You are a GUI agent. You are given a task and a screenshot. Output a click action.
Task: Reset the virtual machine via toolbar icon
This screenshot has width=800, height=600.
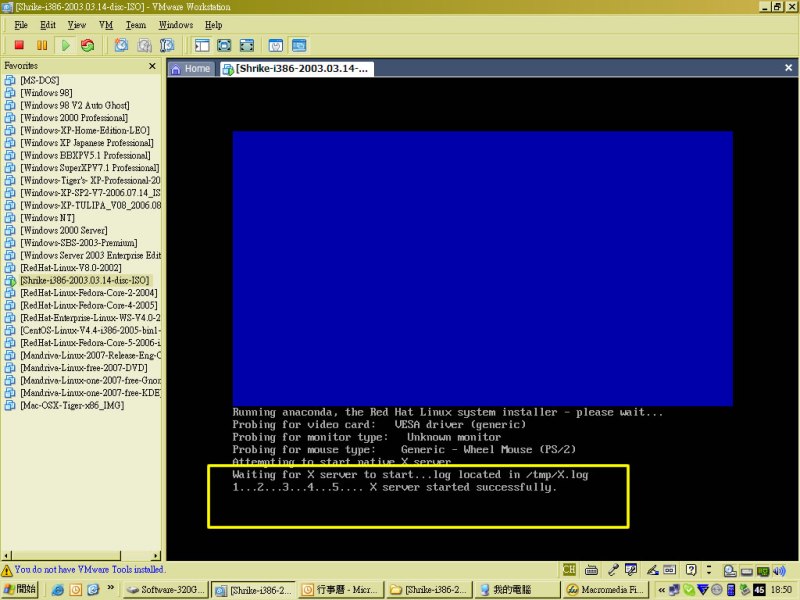coord(88,45)
